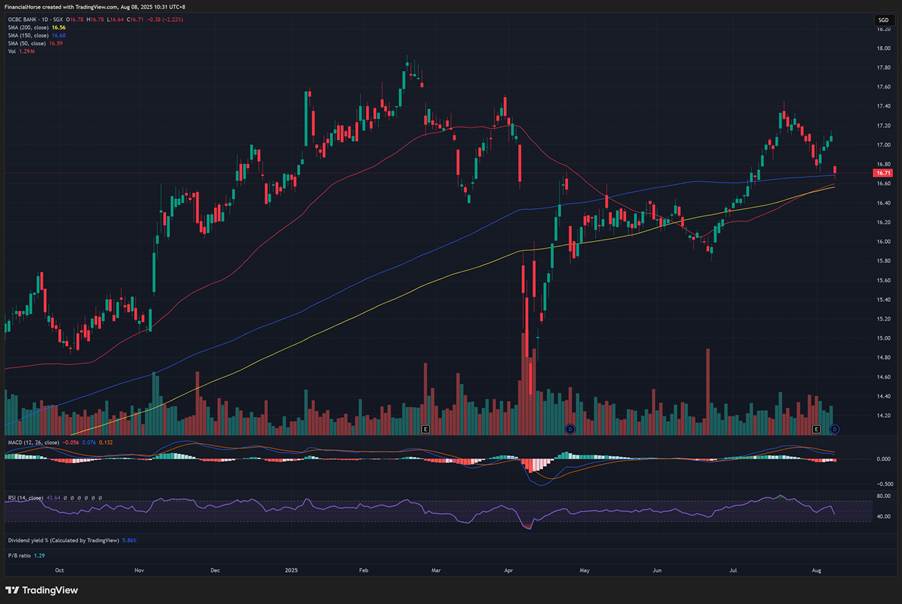The image size is (902, 604).
Task: Select the SMA (200, close) indicator legend
Action: (x=28, y=28)
